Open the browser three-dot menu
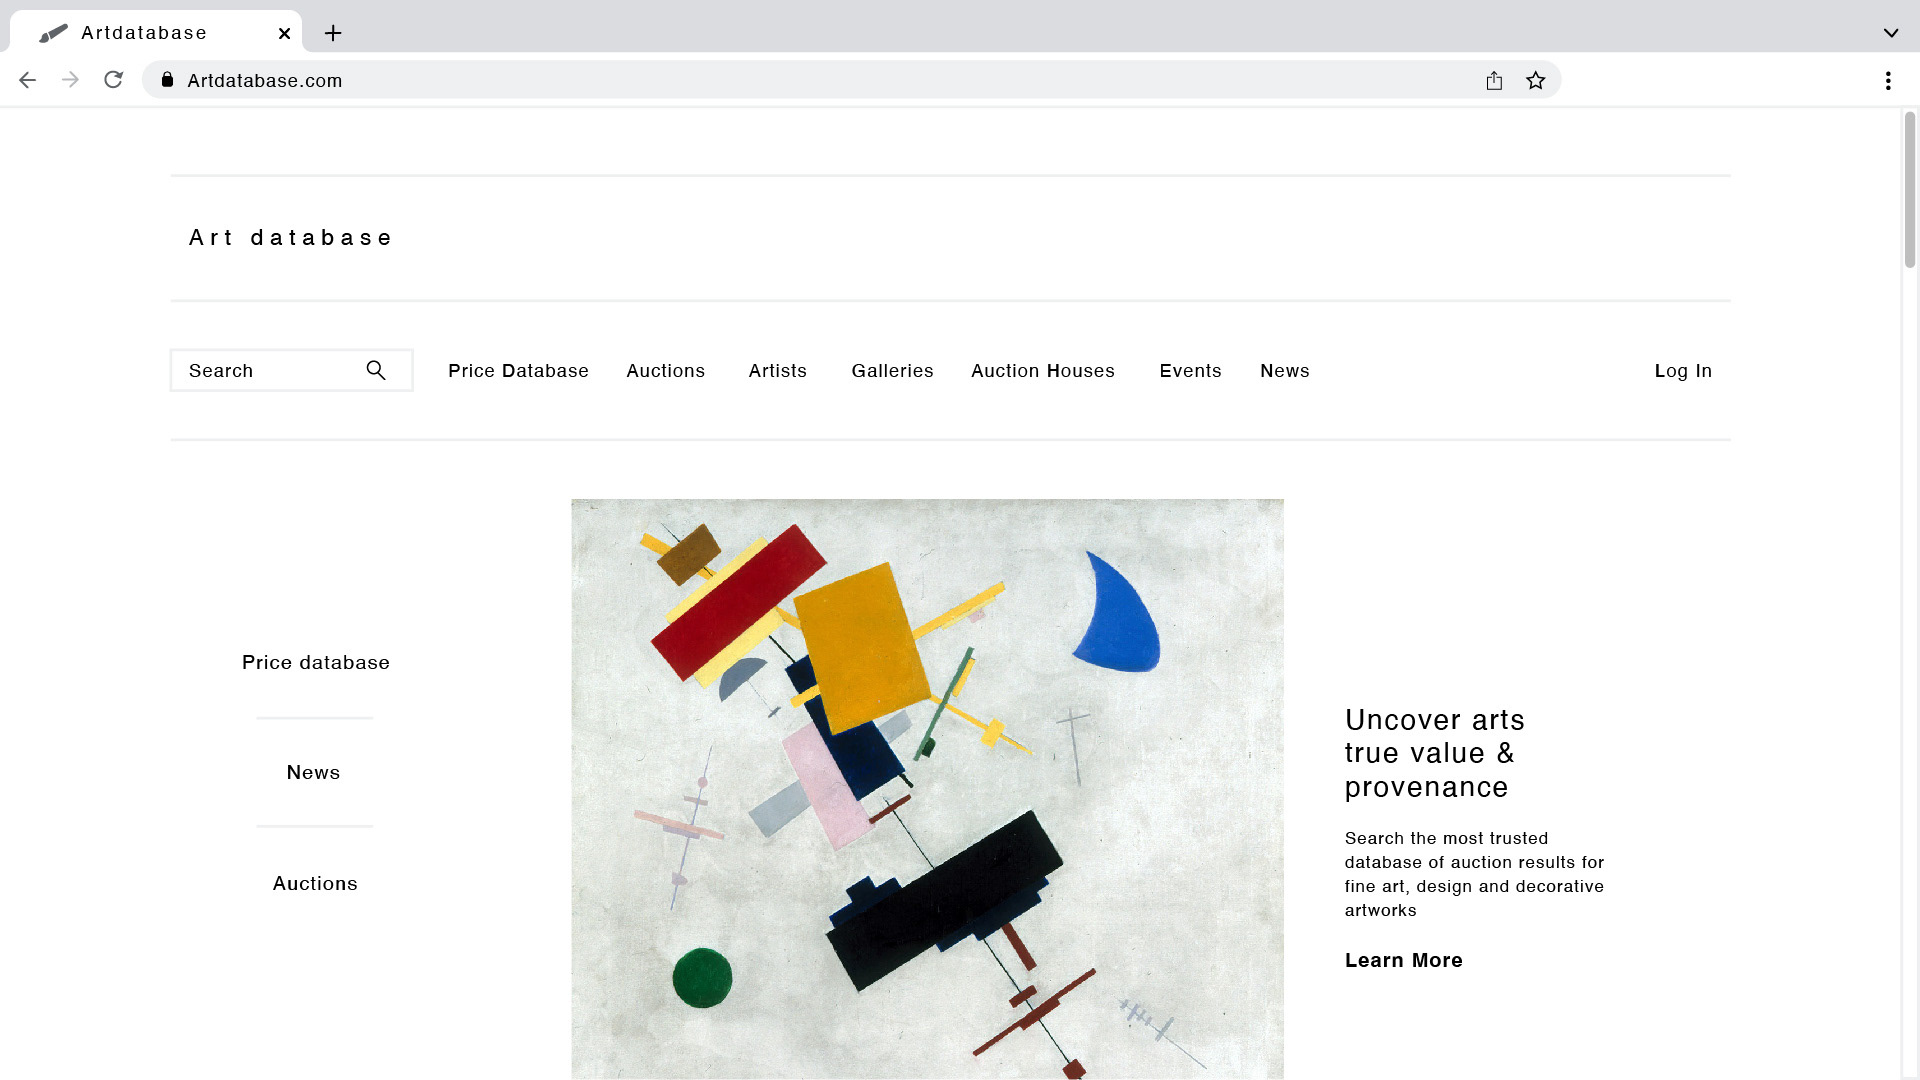The width and height of the screenshot is (1920, 1080). tap(1888, 80)
